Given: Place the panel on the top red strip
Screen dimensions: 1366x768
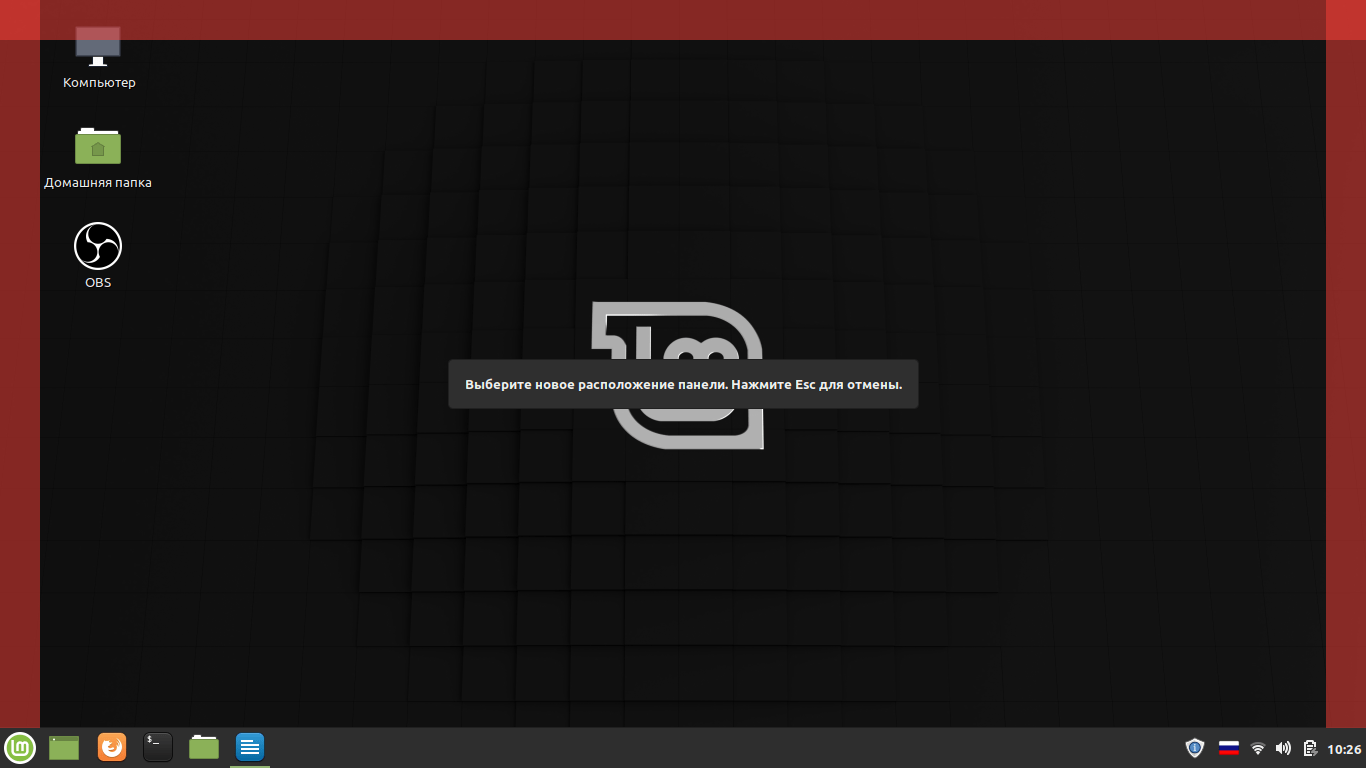Looking at the screenshot, I should coord(683,20).
